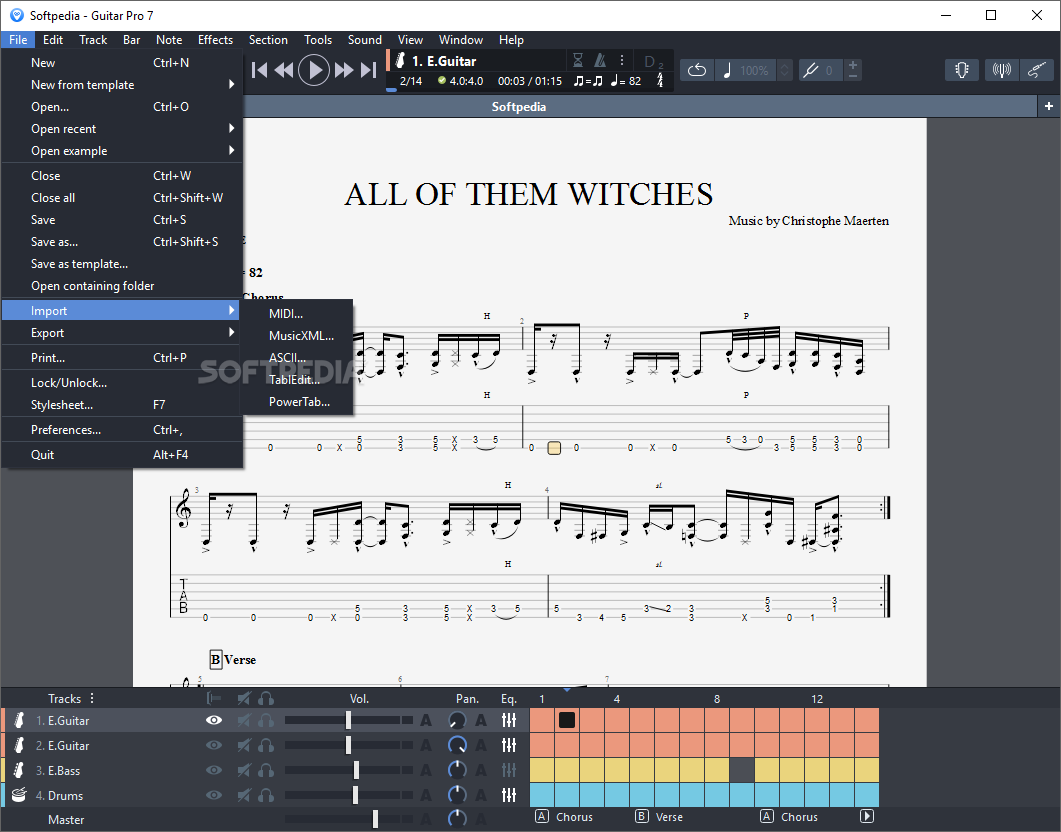Enable loop playback icon
This screenshot has width=1061, height=832.
click(697, 70)
